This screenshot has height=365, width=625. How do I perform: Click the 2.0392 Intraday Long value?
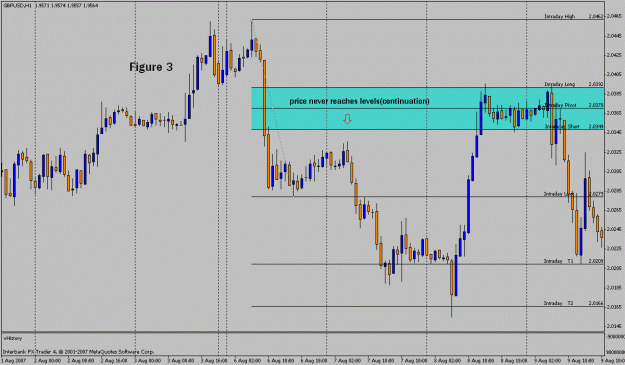(x=596, y=84)
